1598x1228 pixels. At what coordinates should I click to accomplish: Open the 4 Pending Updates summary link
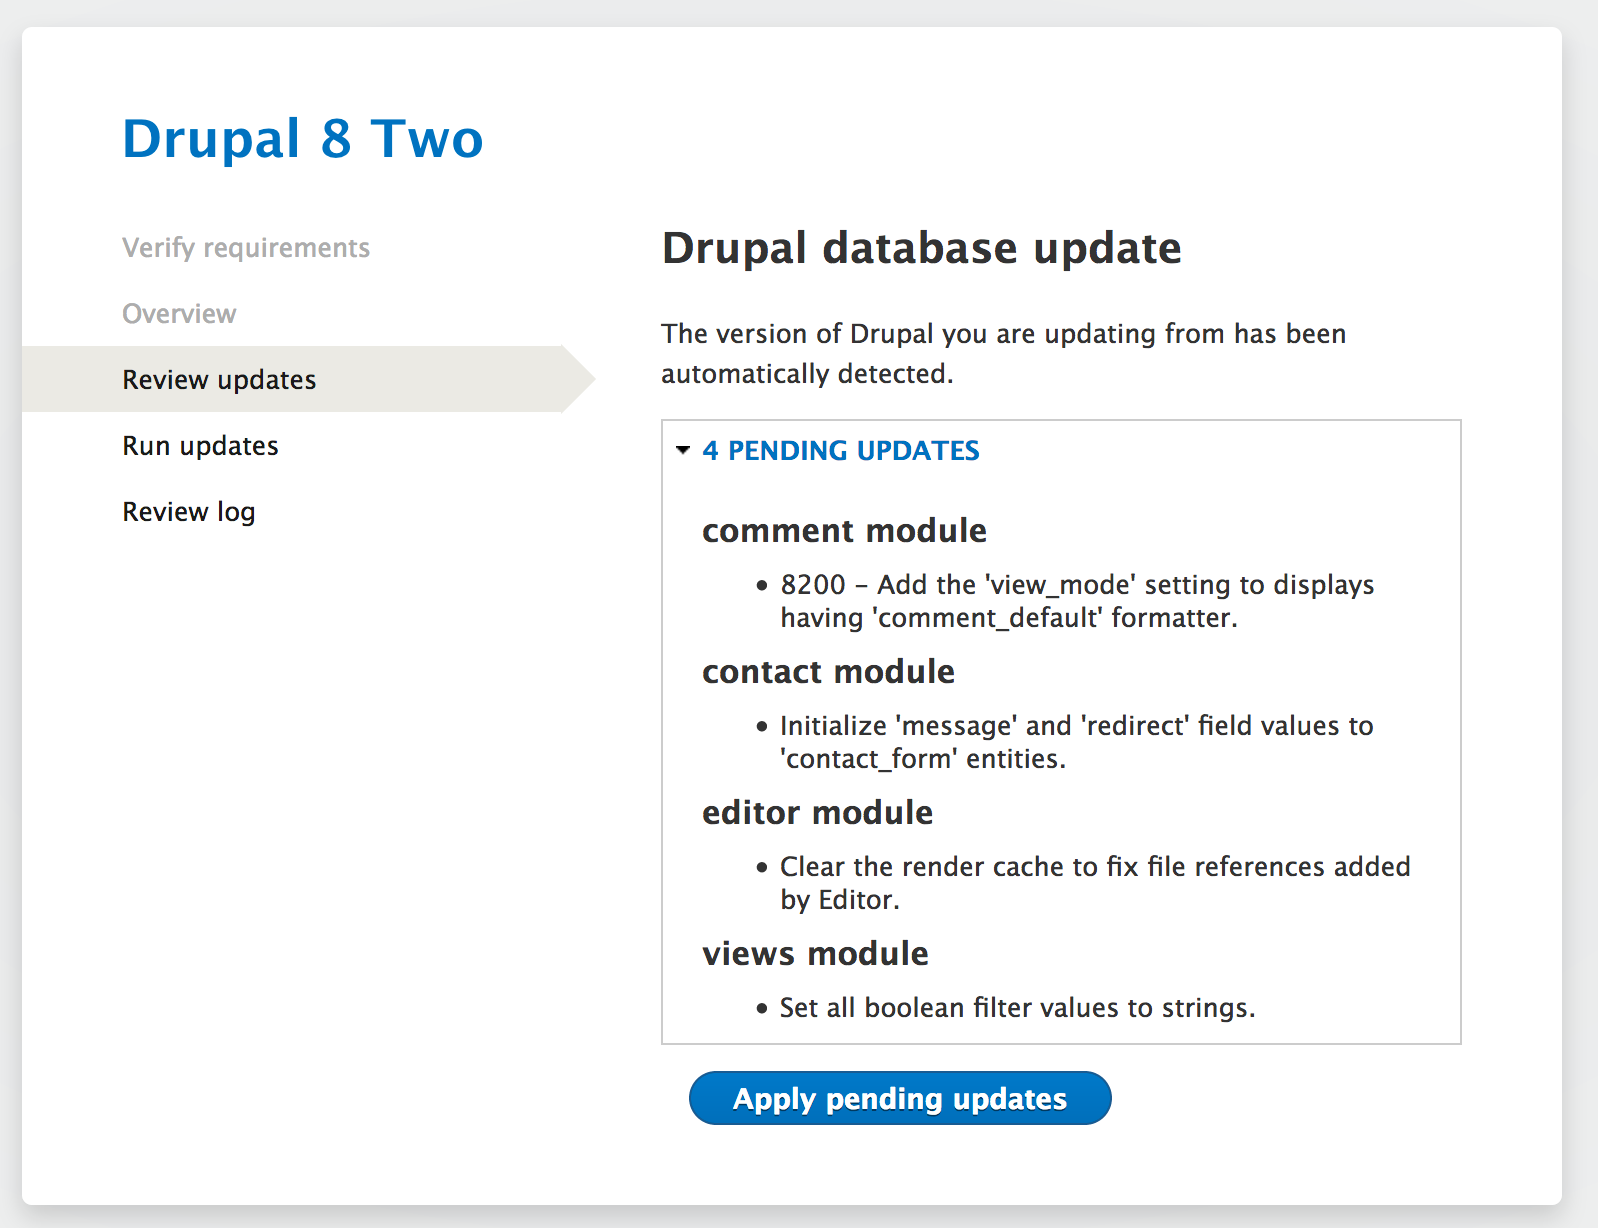coord(840,450)
